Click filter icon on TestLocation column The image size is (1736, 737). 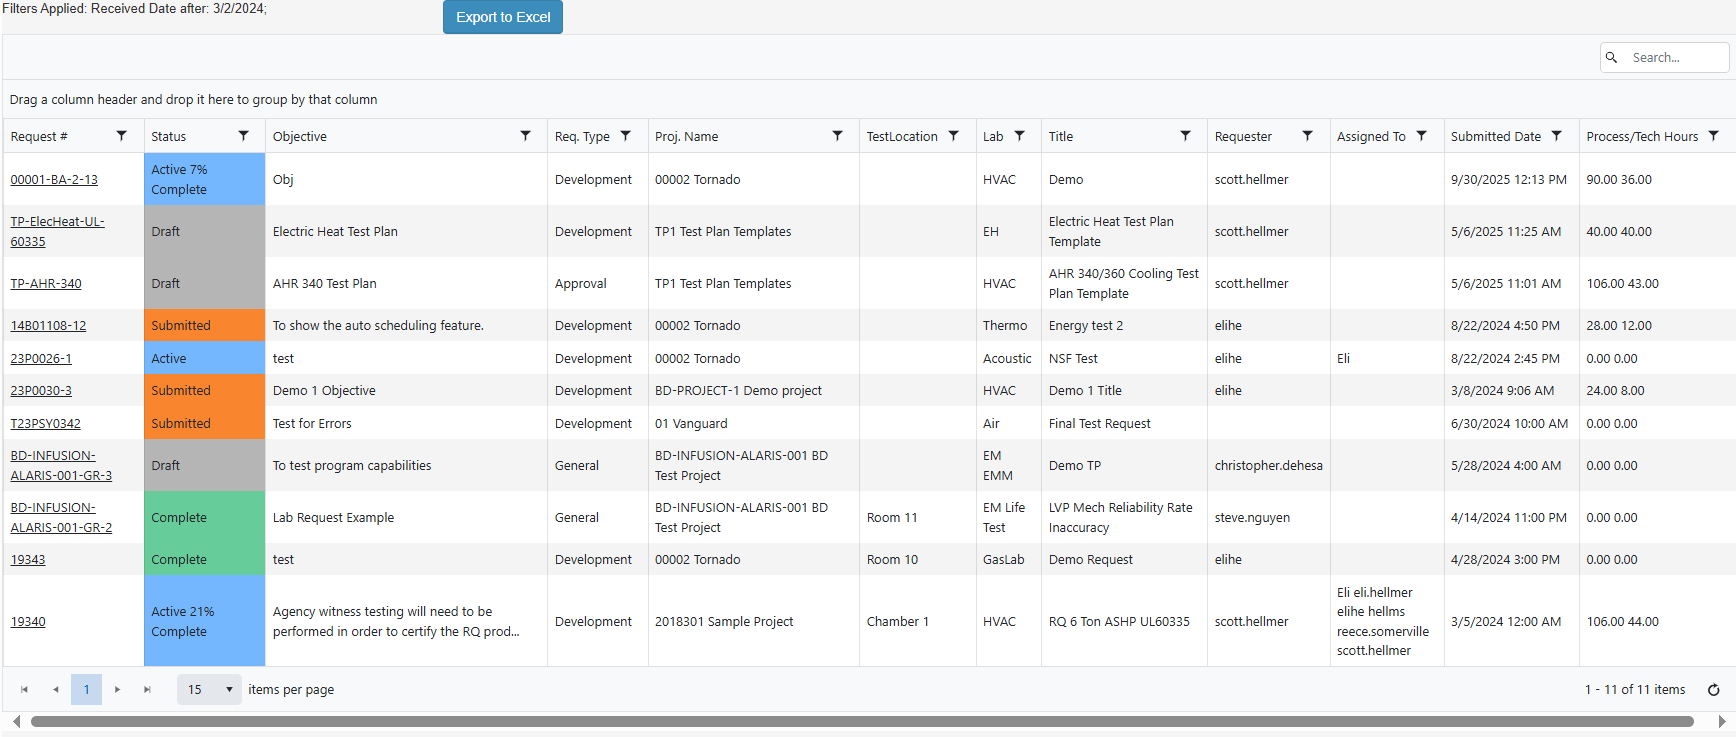click(953, 136)
